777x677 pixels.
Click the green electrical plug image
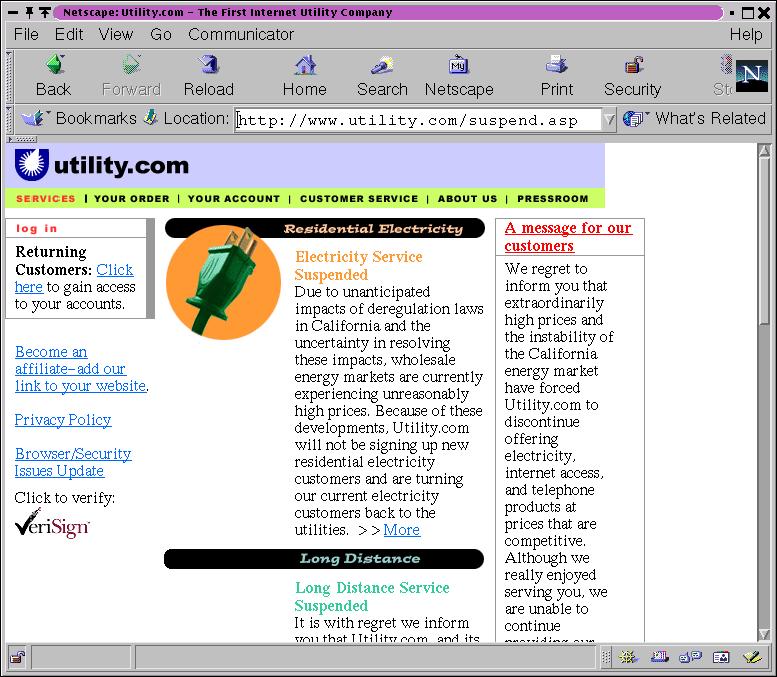click(x=223, y=282)
